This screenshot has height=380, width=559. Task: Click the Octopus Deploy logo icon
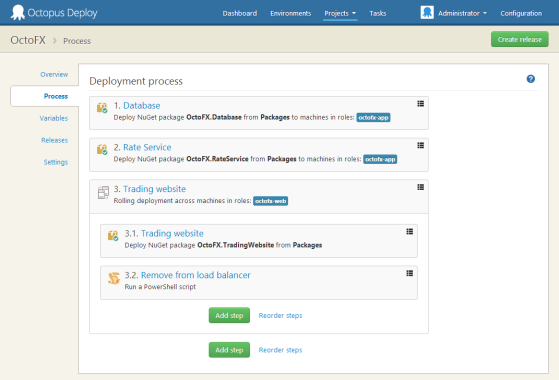pos(17,12)
